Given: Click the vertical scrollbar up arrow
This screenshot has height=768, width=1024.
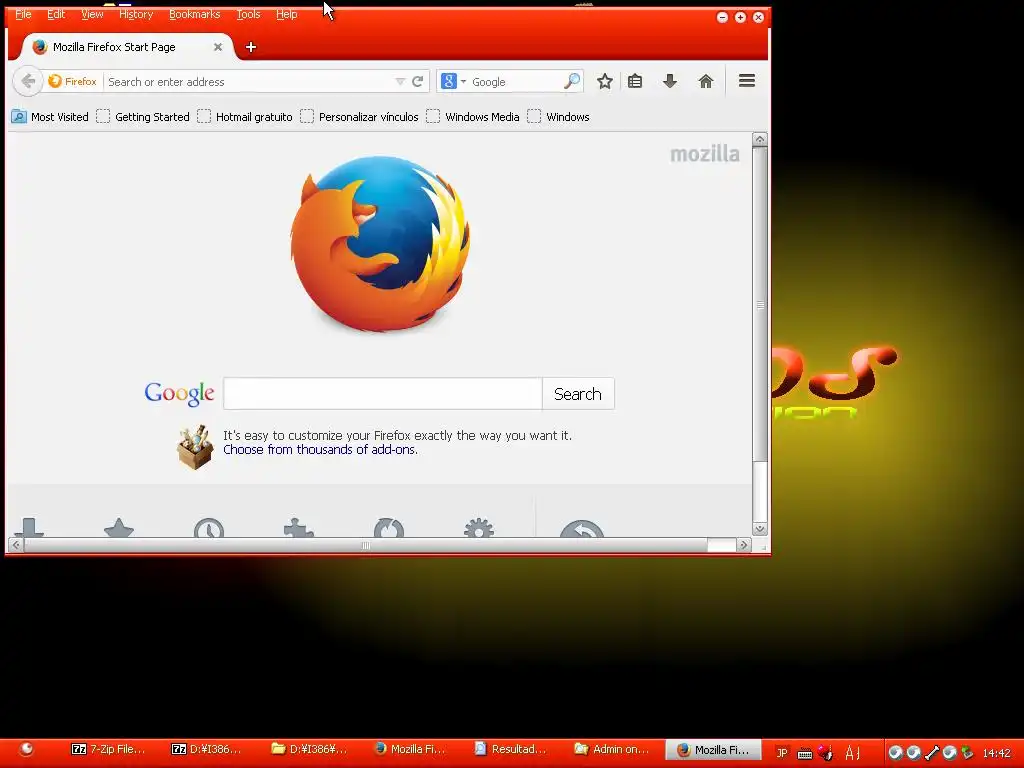Looking at the screenshot, I should 760,139.
